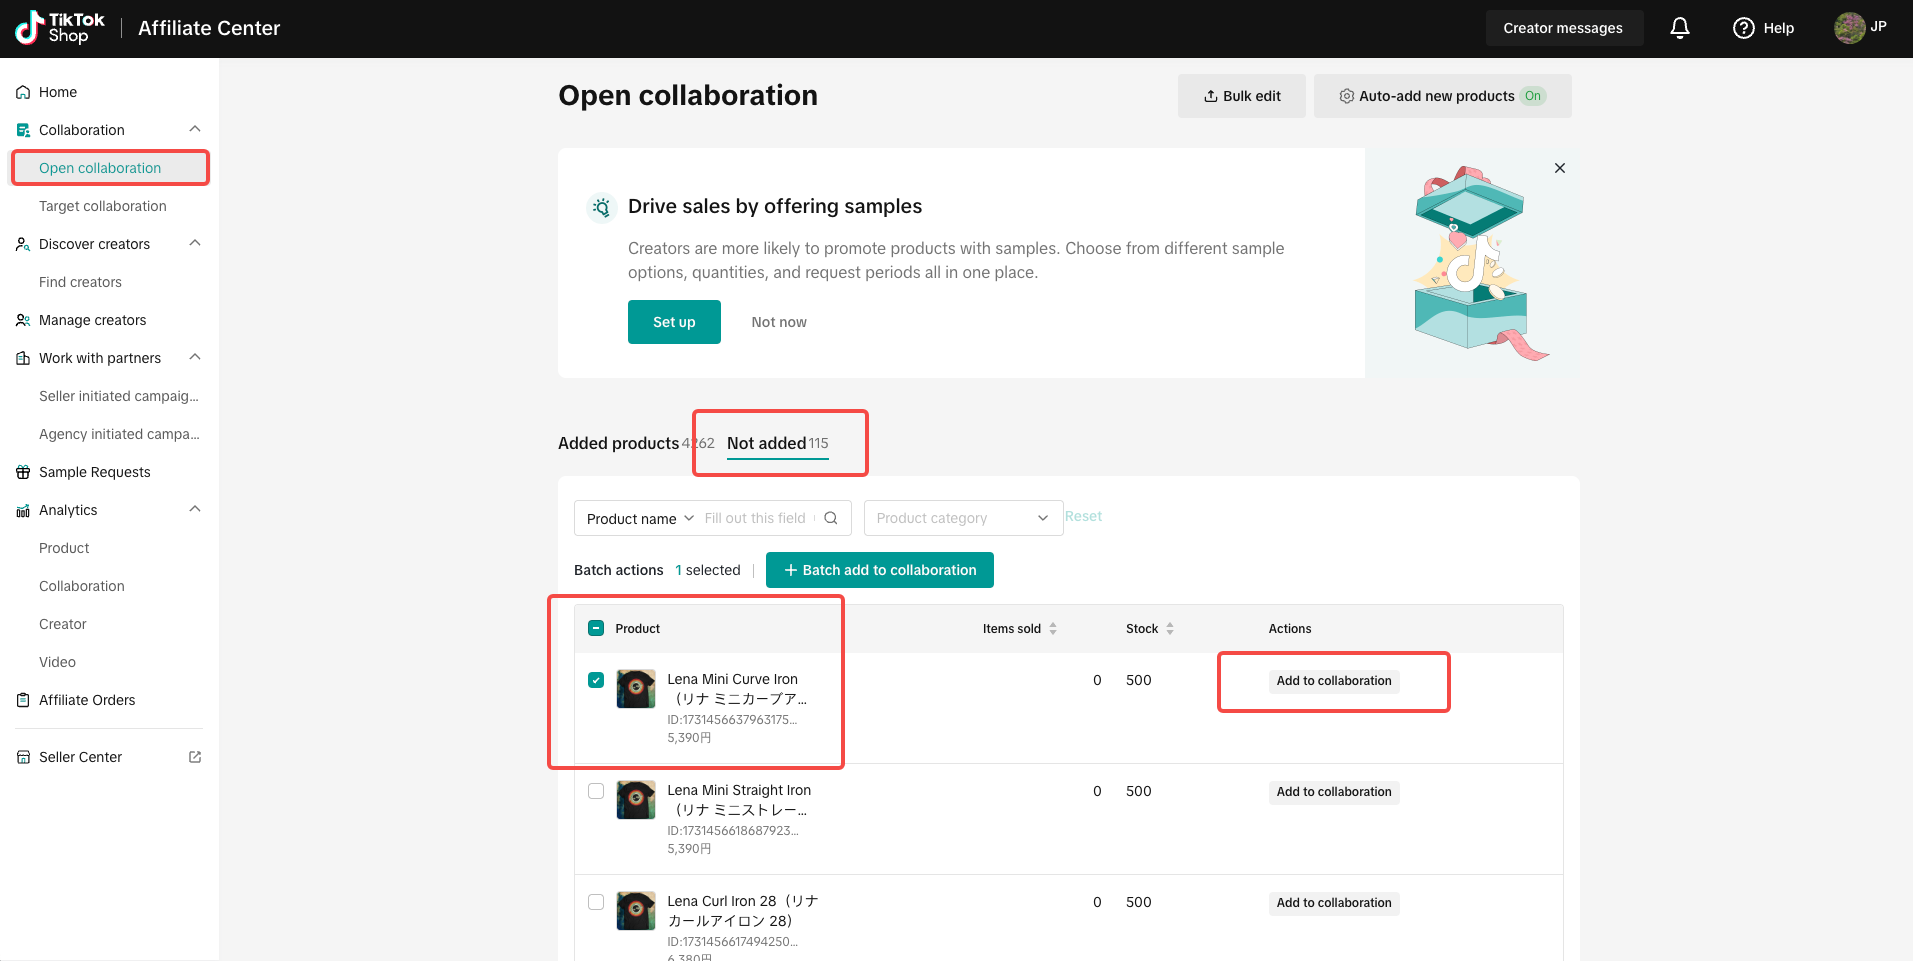Click the Seller Center store icon
Viewport: 1913px width, 961px height.
pos(23,757)
